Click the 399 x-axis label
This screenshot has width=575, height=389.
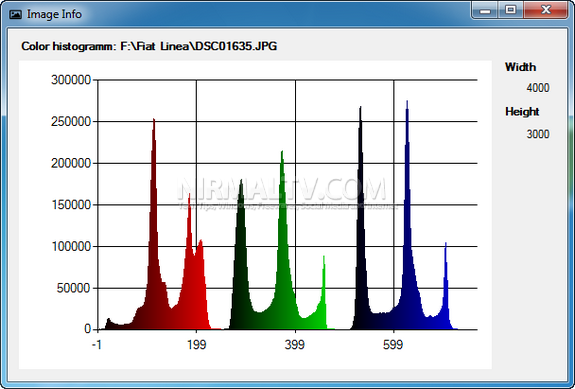[x=295, y=345]
